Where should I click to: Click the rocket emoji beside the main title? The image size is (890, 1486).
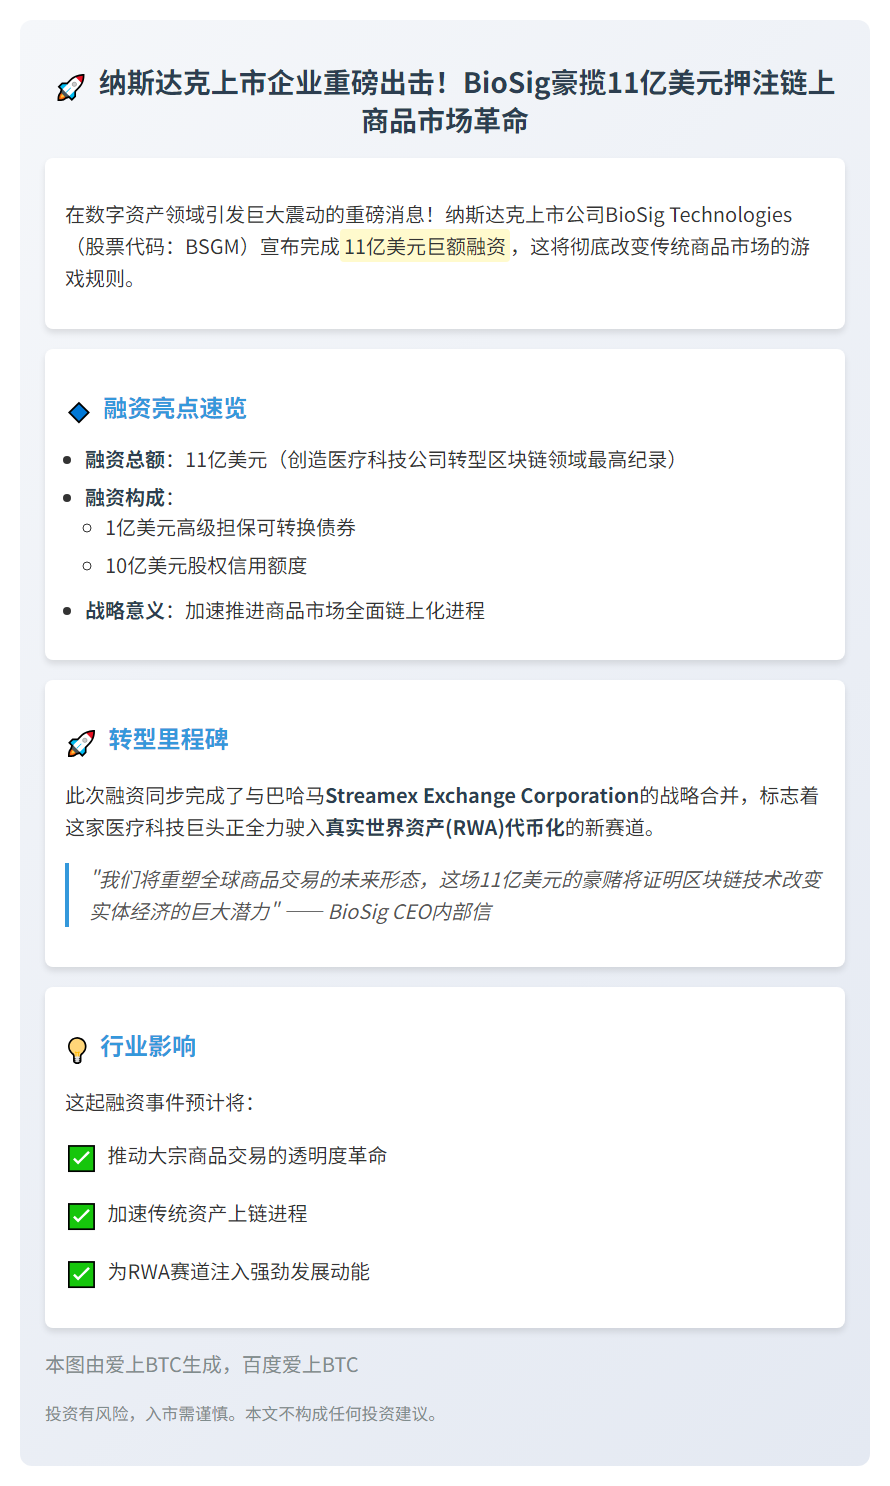coord(70,87)
